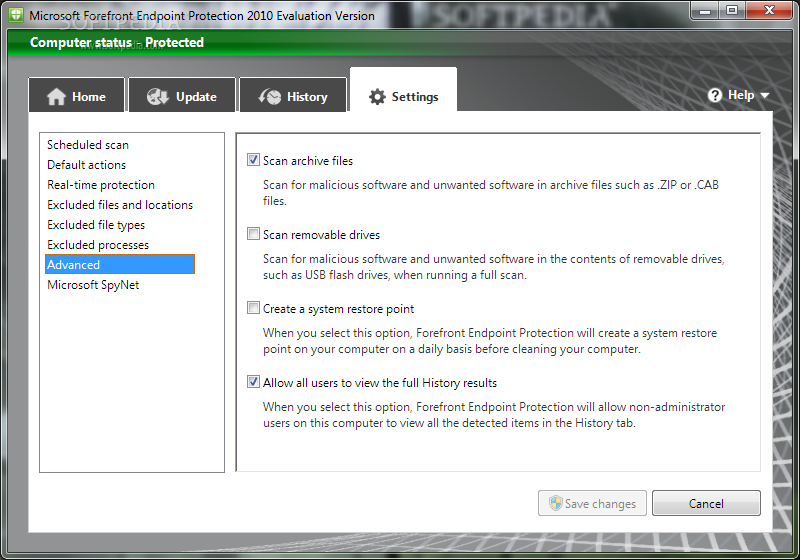800x560 pixels.
Task: Minimize the Forefront window
Action: click(x=705, y=11)
